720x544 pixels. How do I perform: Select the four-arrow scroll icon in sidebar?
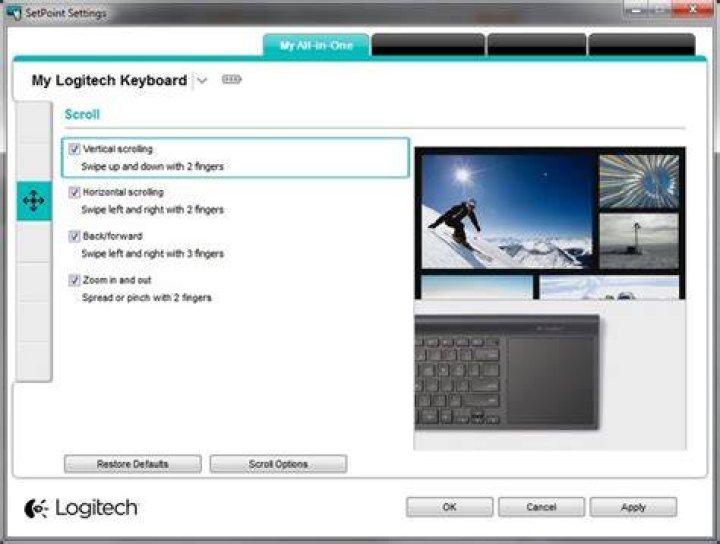point(34,201)
